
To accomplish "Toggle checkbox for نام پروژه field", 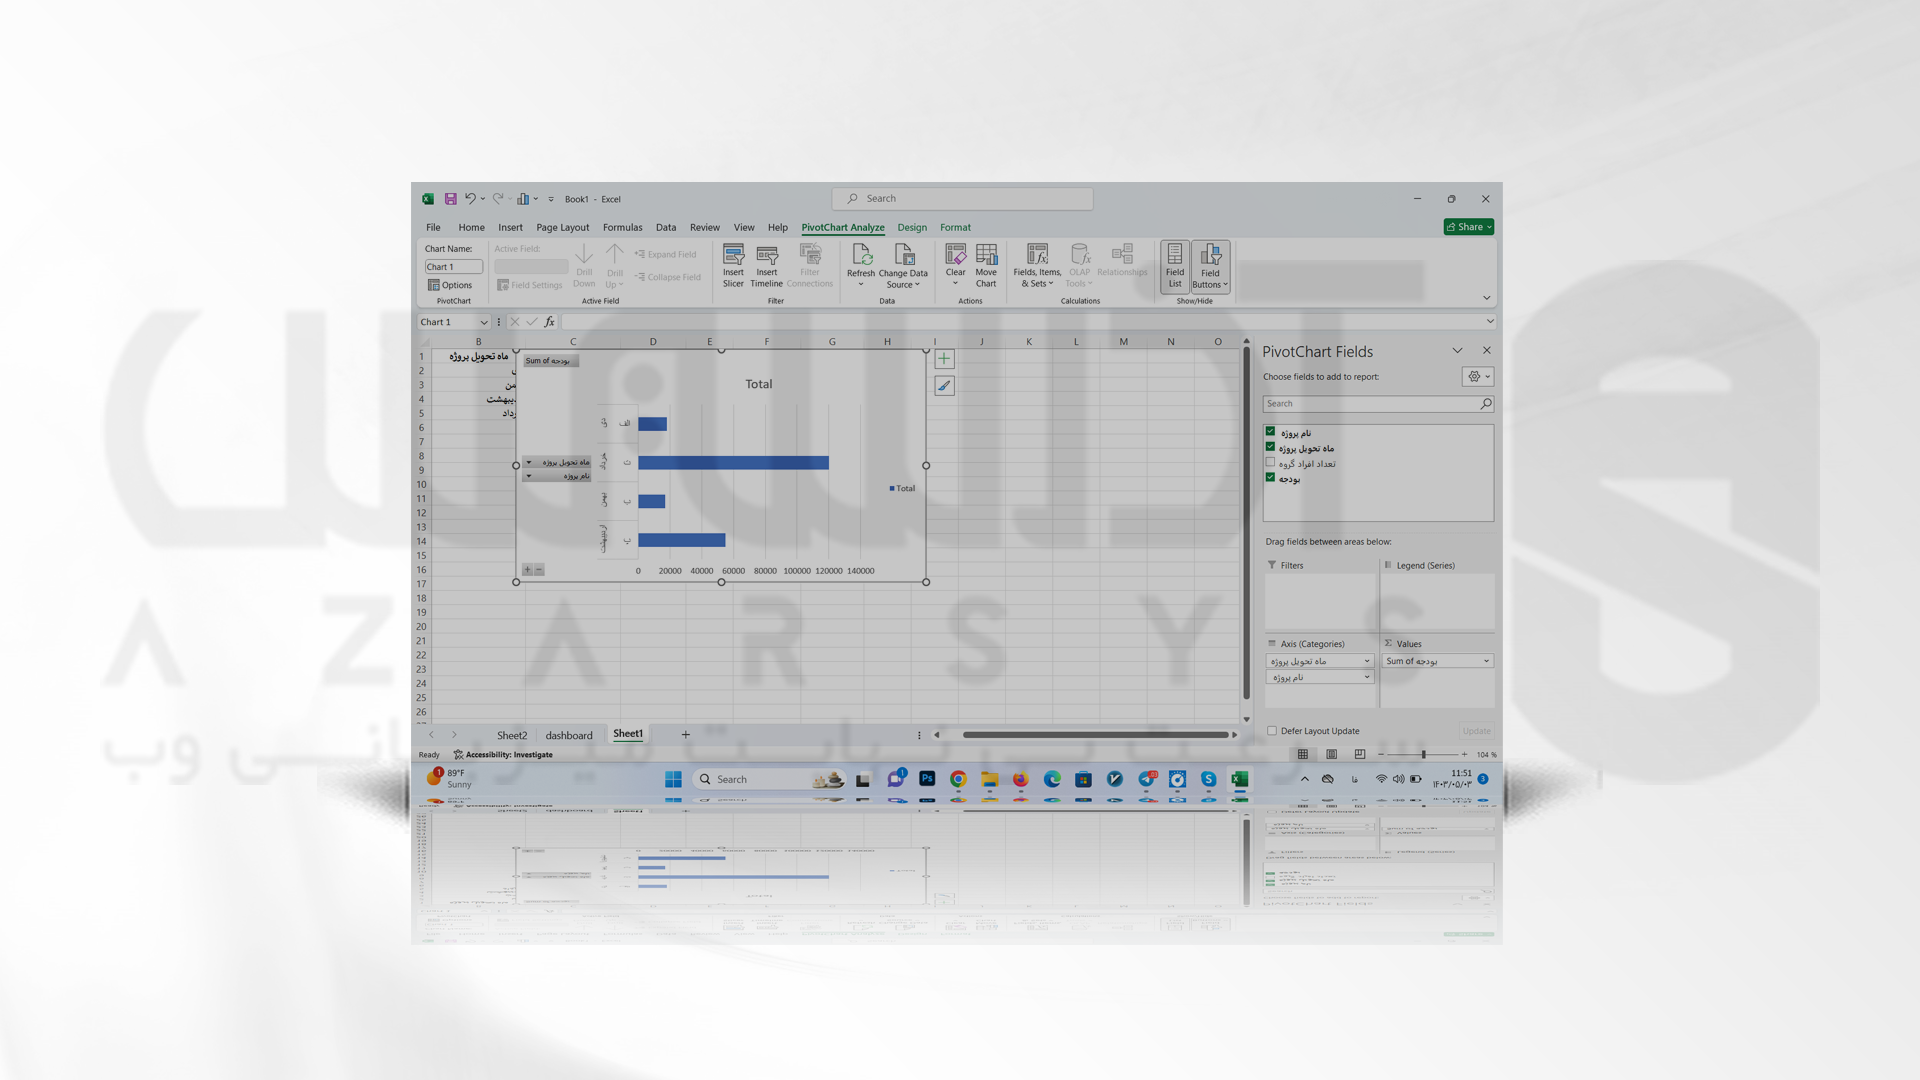I will [1270, 431].
